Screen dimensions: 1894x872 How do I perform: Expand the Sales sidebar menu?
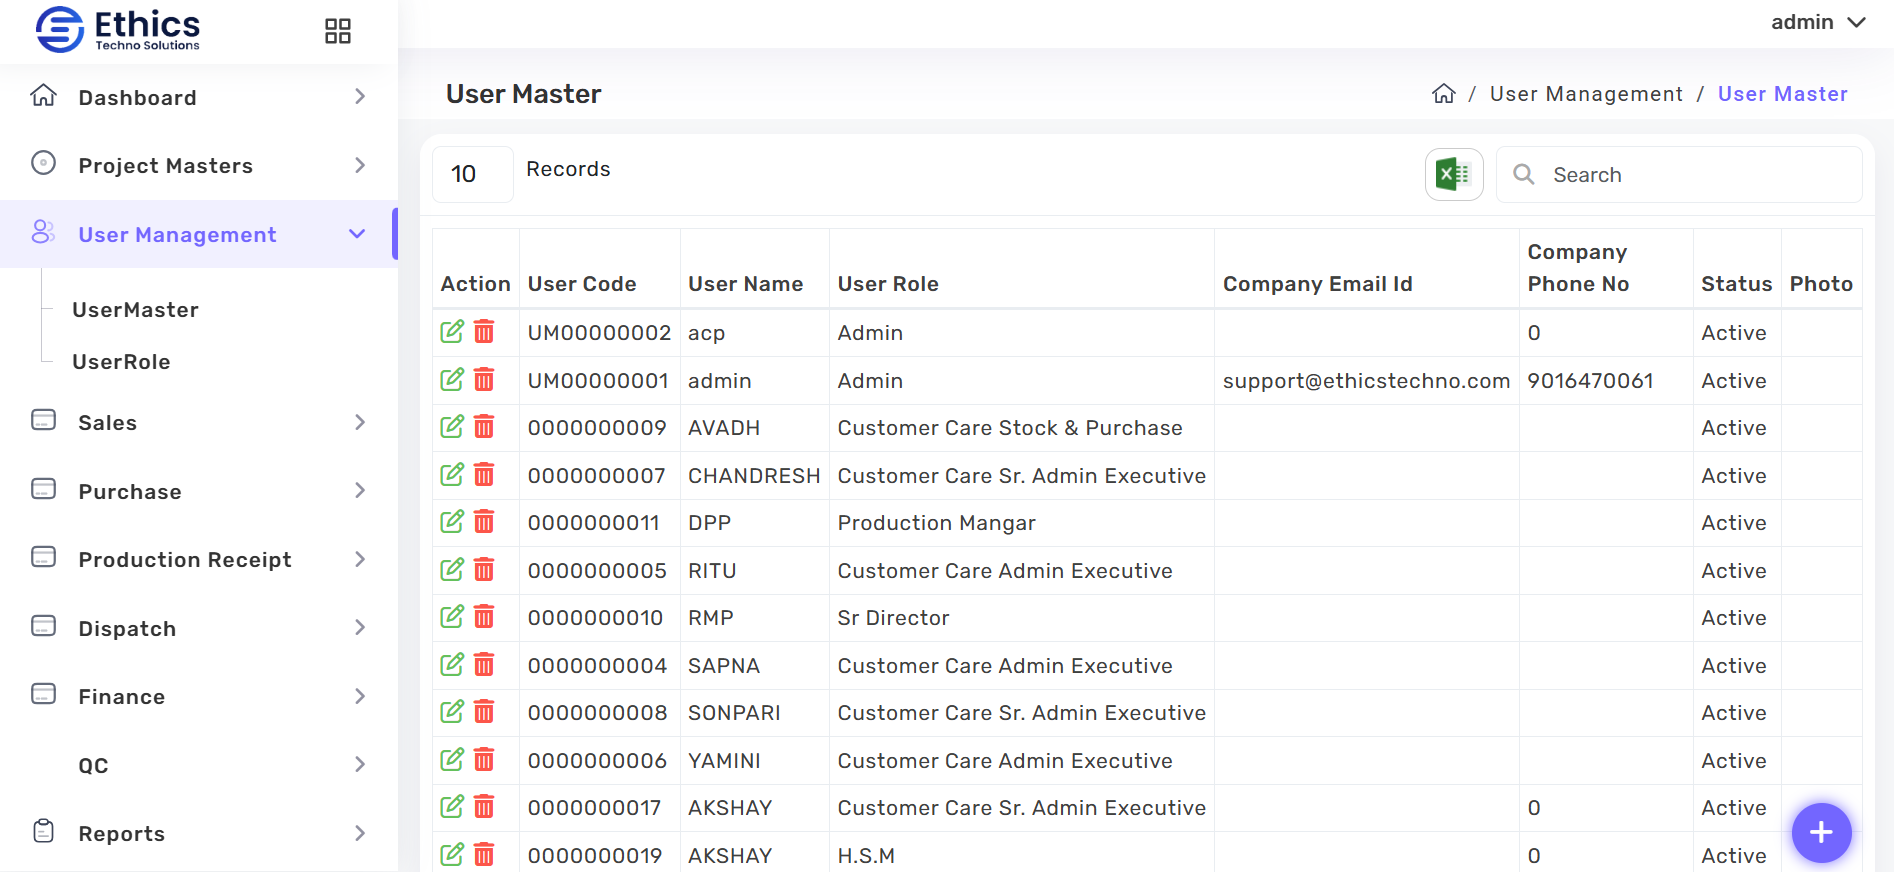coord(198,423)
